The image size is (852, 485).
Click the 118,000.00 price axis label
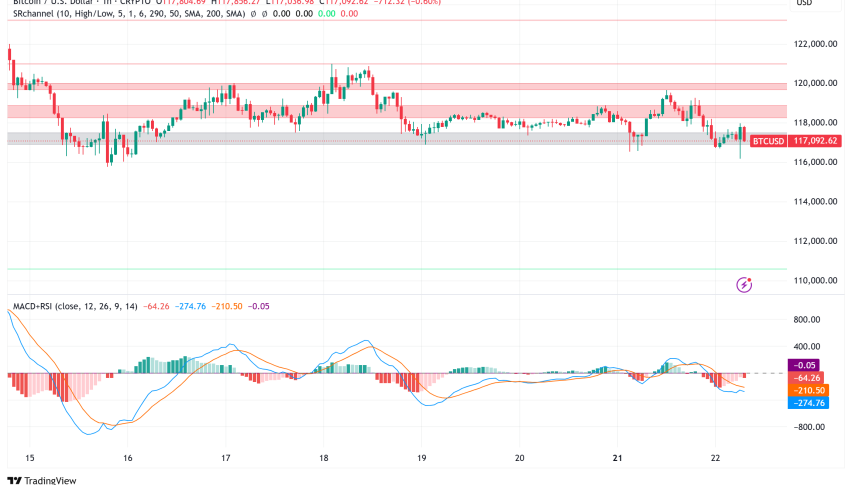point(815,123)
